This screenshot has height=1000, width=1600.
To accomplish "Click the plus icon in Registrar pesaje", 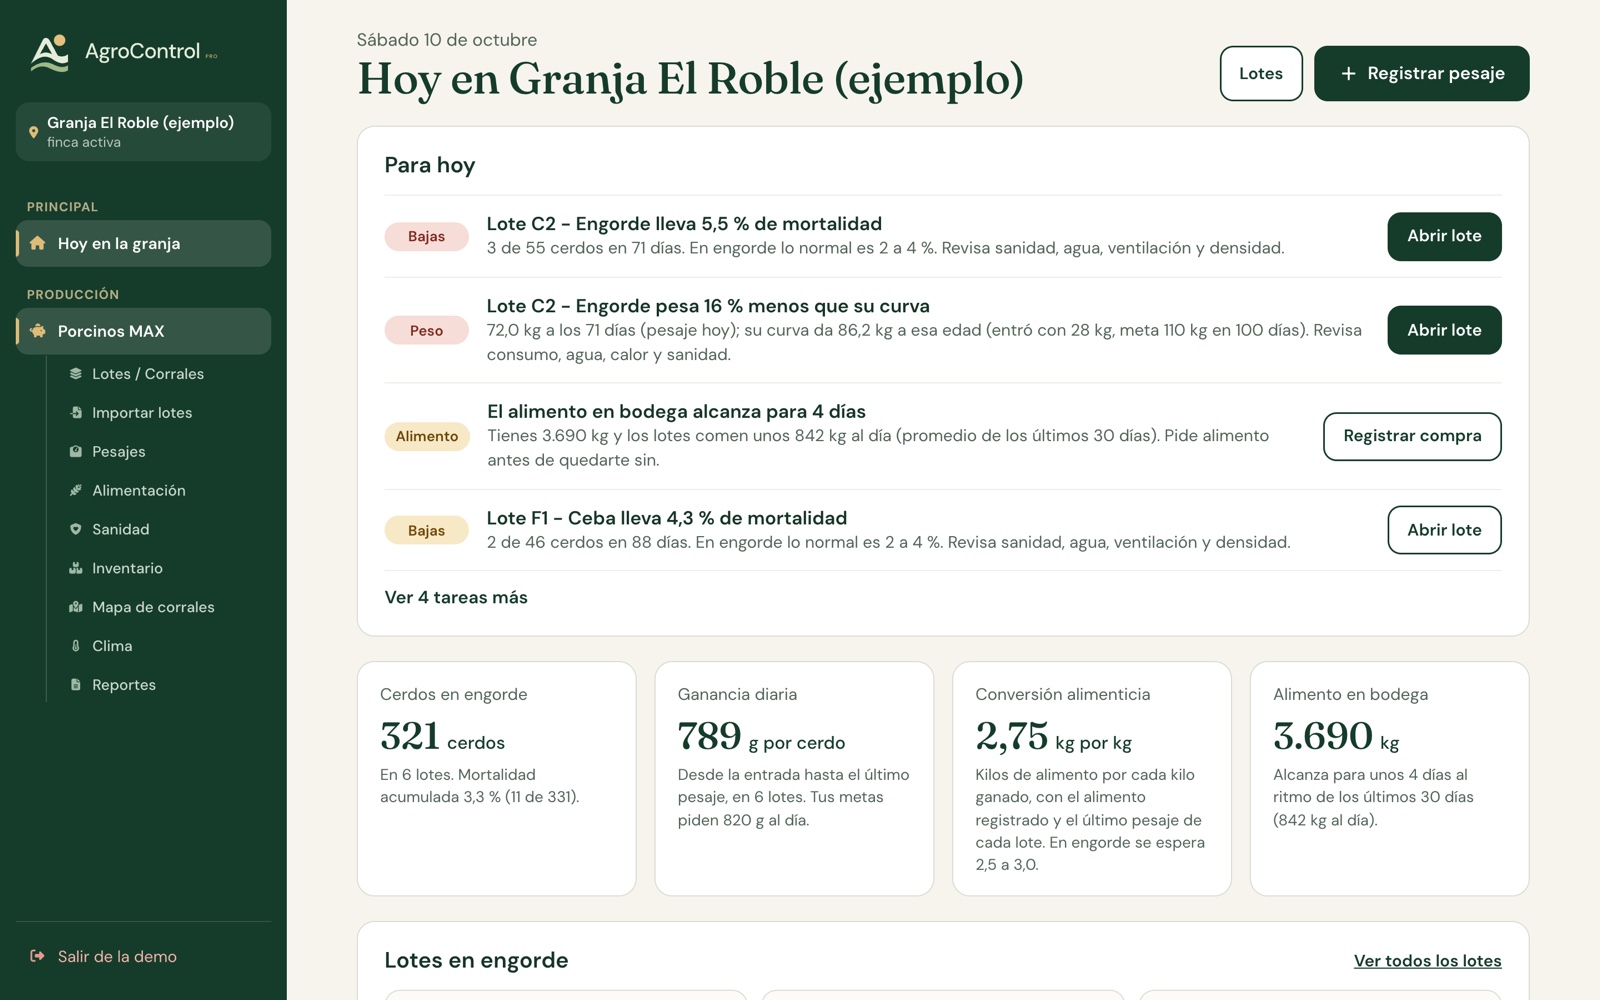I will (1348, 73).
